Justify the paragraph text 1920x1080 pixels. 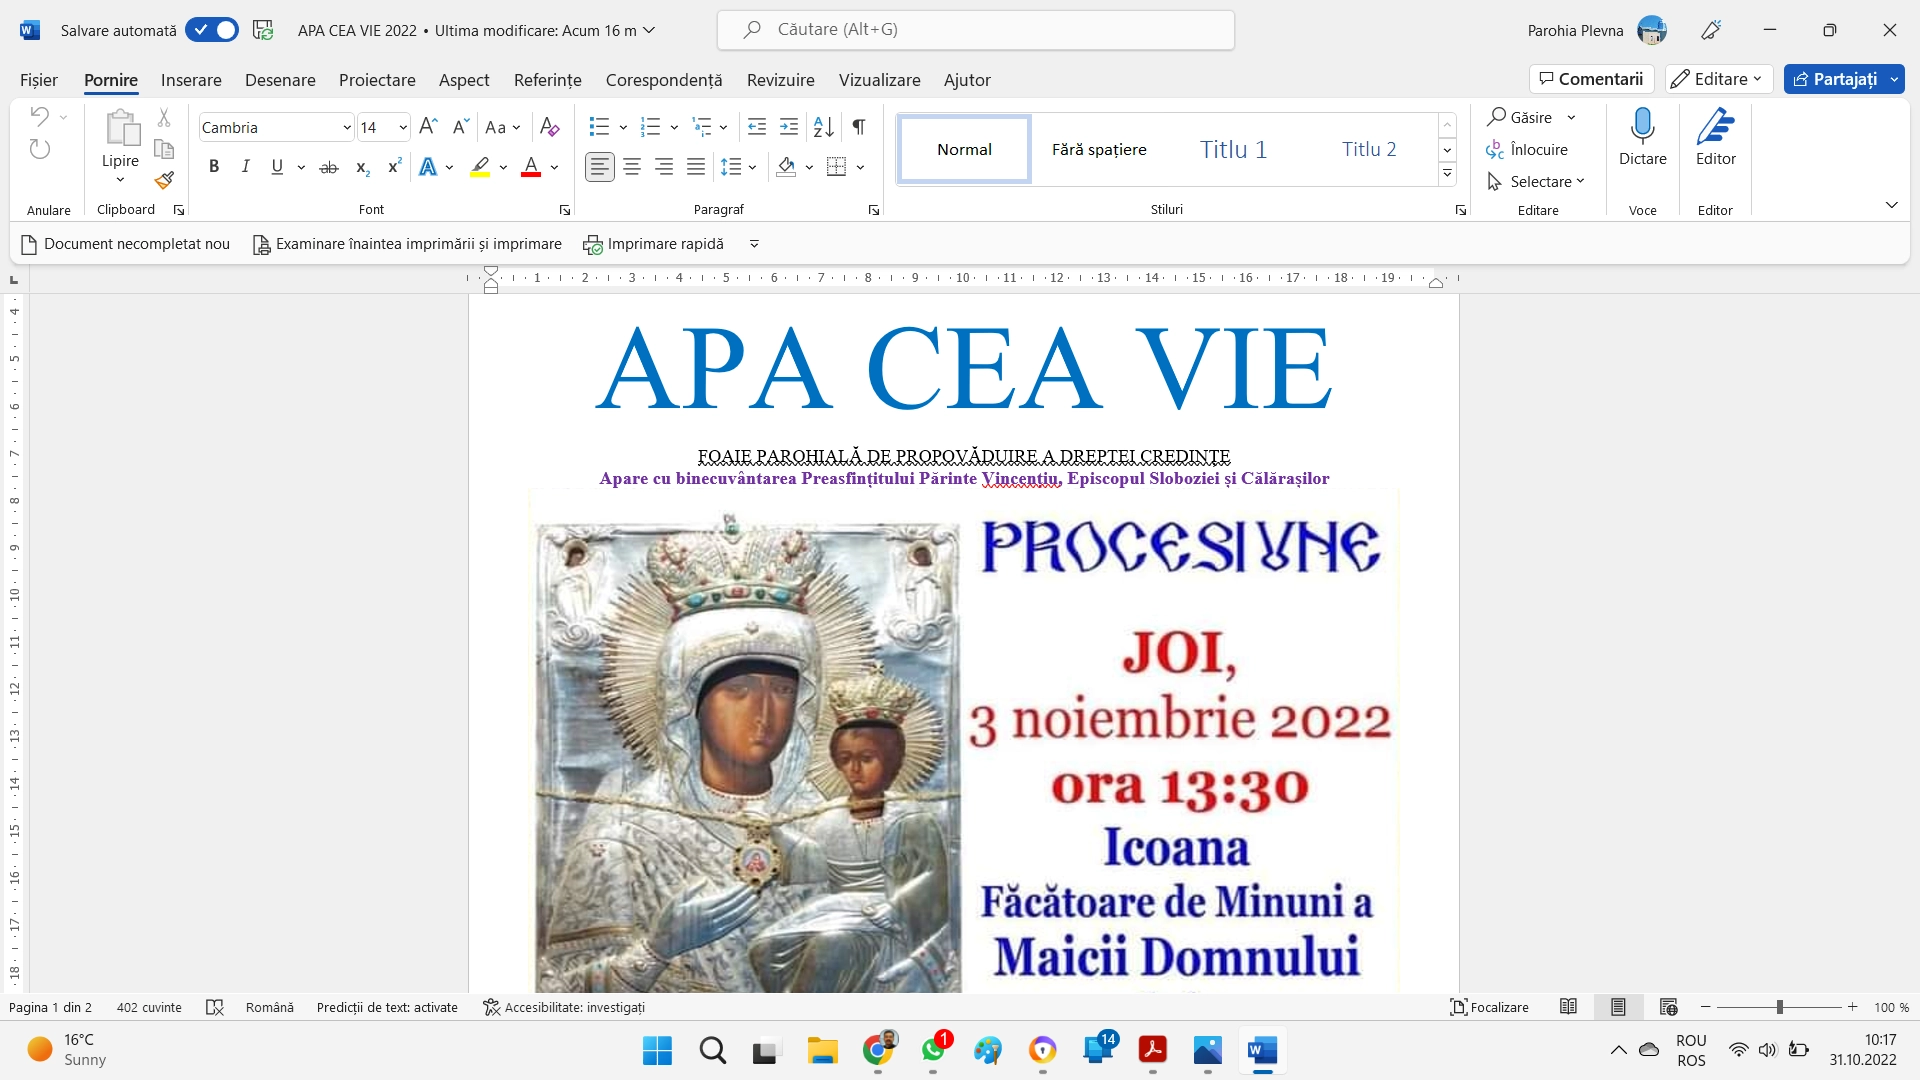coord(696,167)
